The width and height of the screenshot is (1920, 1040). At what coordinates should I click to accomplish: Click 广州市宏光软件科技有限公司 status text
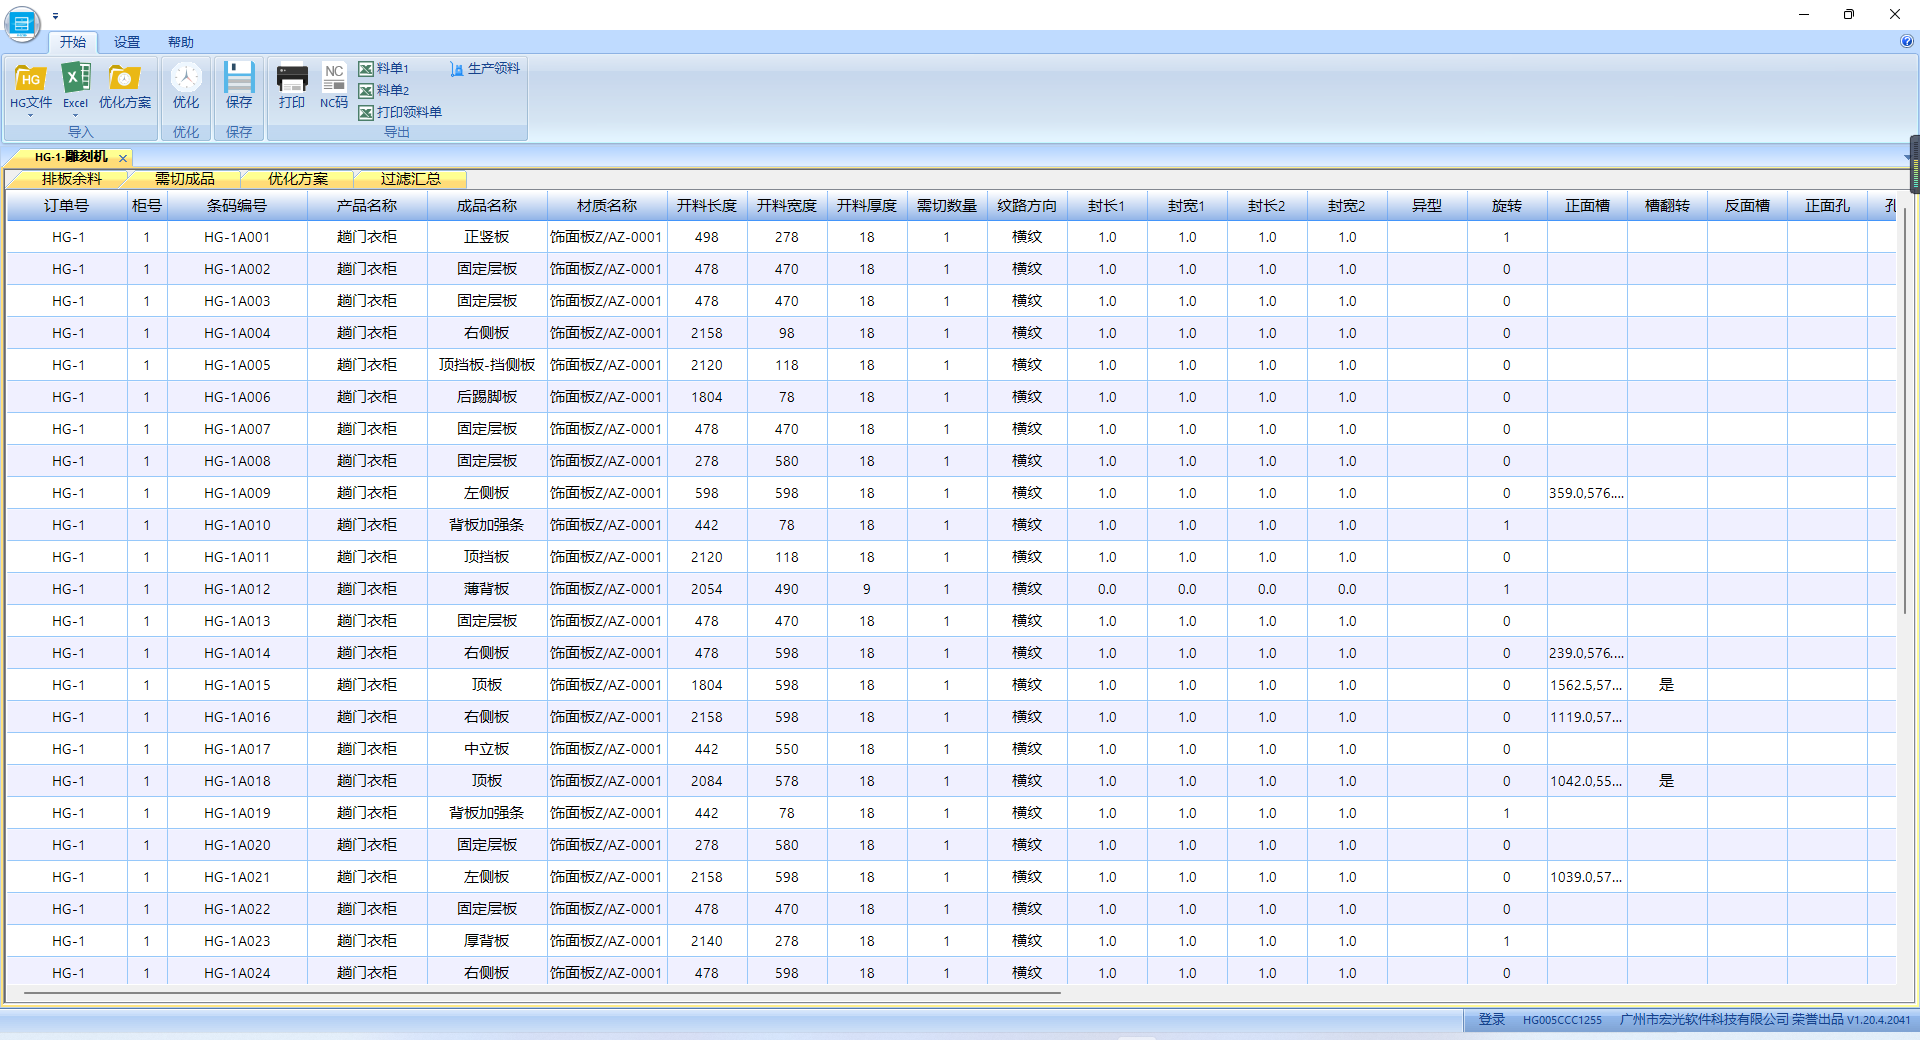(x=1704, y=1020)
